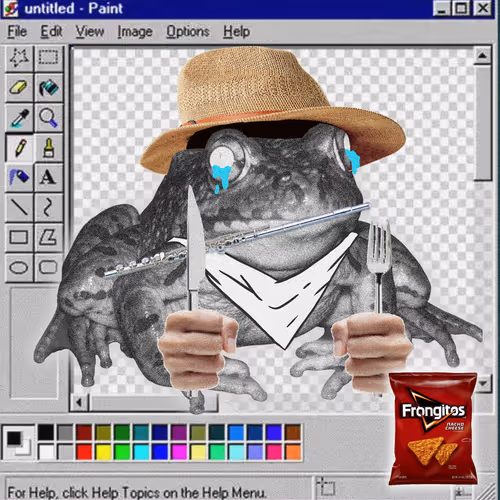Screen dimensions: 500x500
Task: Pick the bright red color swatch
Action: 84,452
